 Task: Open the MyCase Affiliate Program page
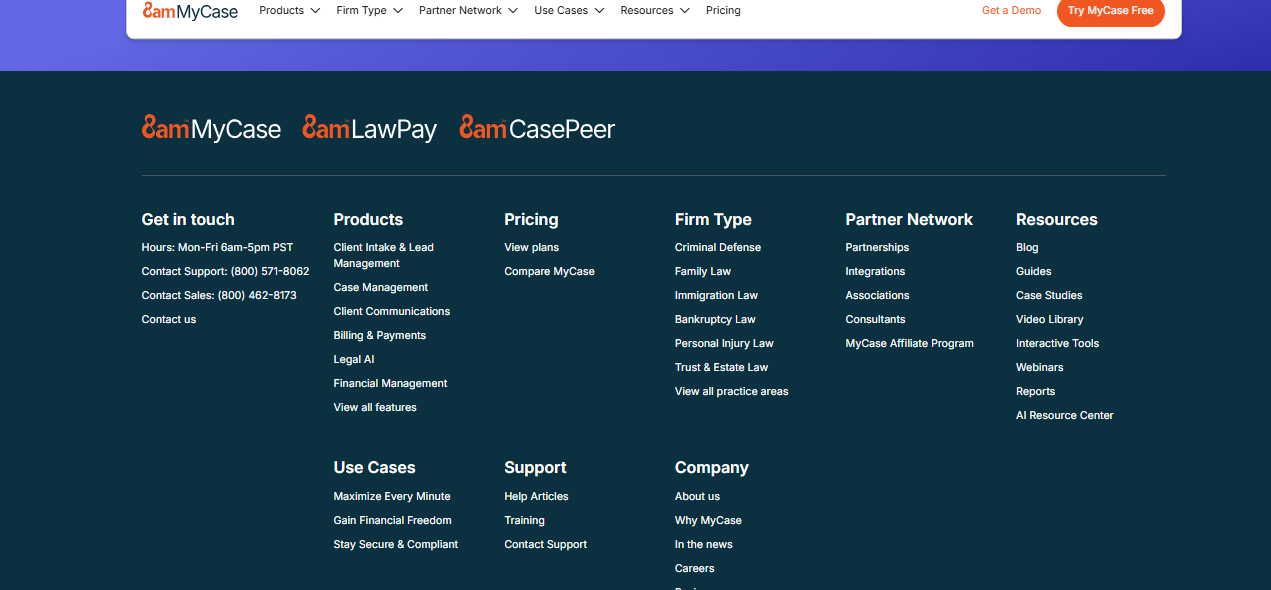(x=909, y=343)
